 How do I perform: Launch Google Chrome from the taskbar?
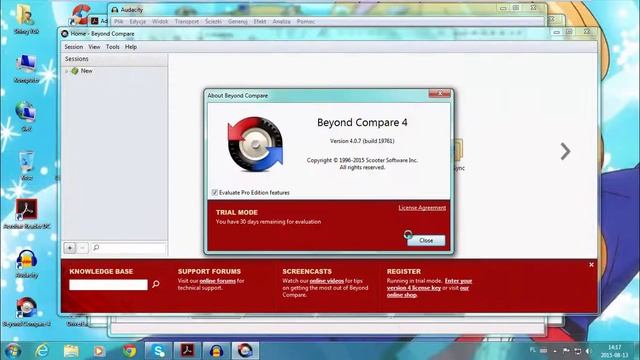(x=129, y=351)
